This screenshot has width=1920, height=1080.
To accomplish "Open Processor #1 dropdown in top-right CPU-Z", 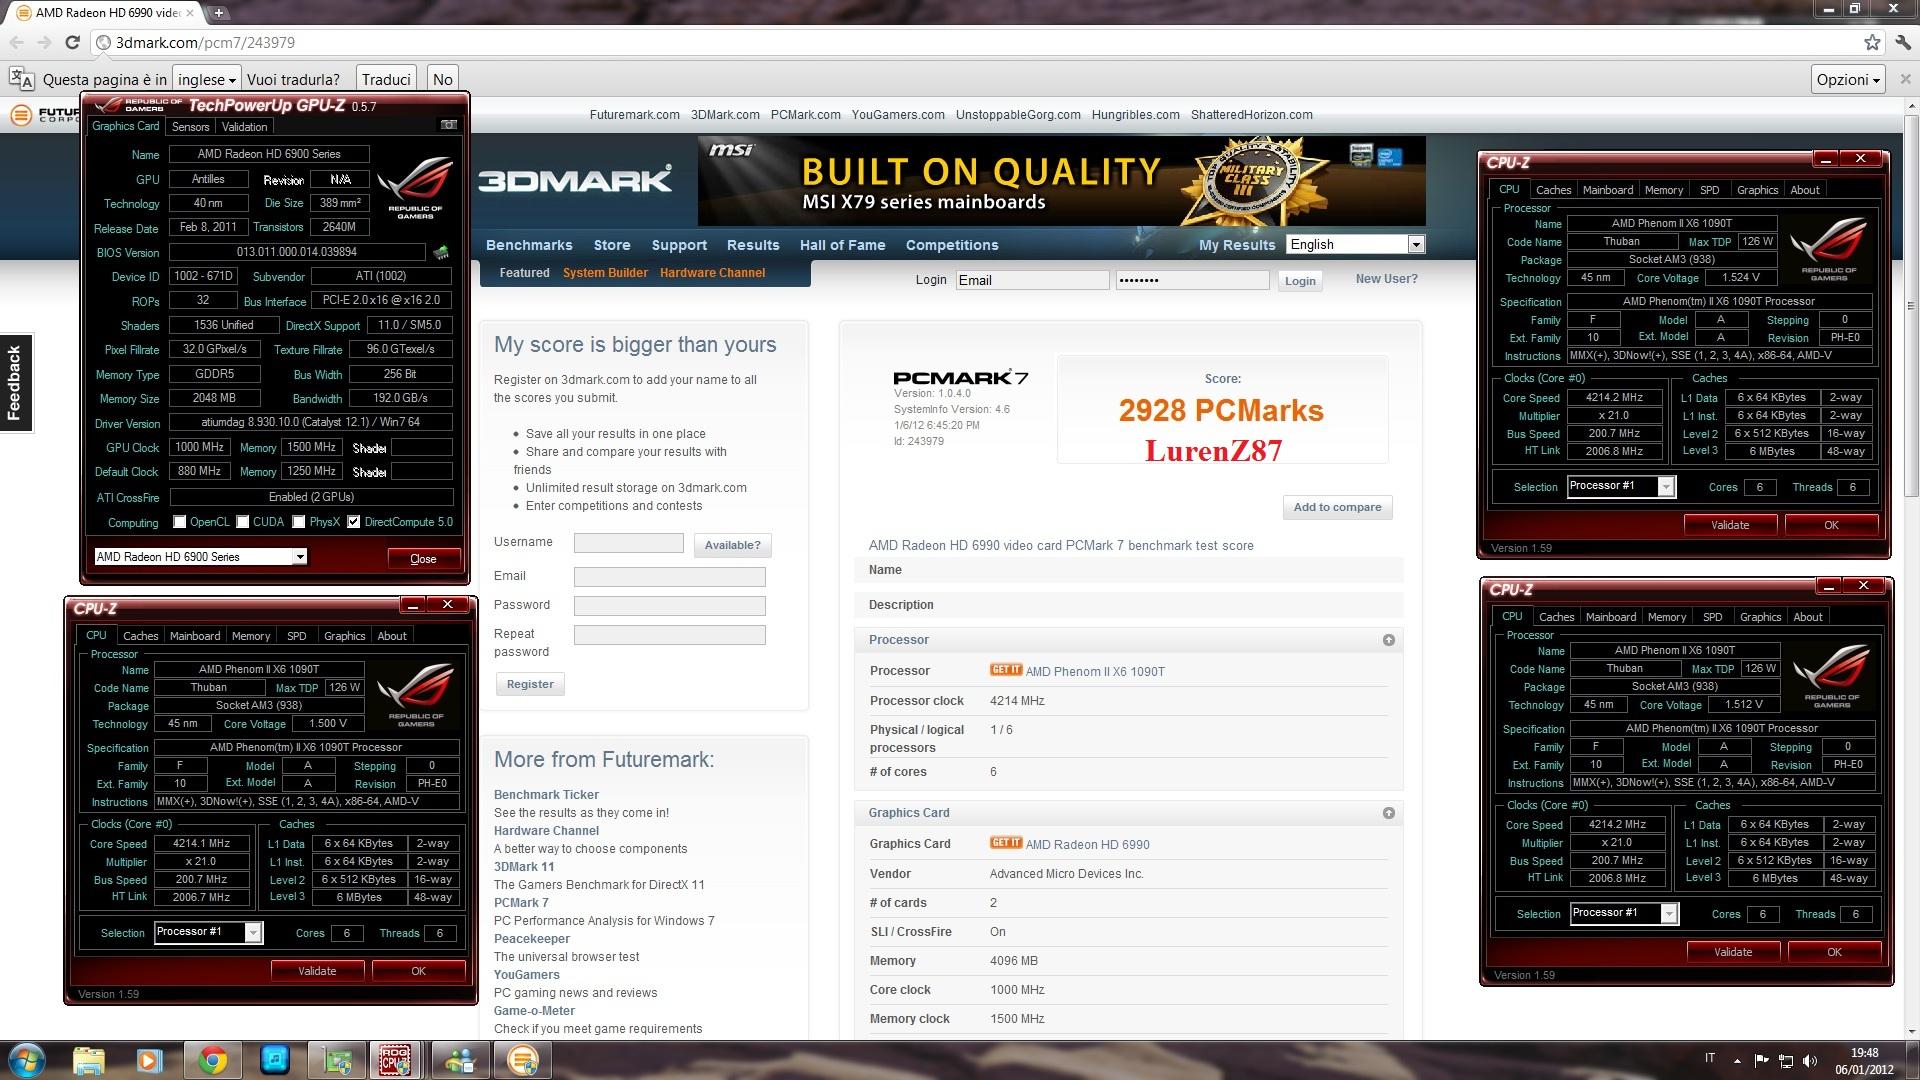I will [1621, 486].
